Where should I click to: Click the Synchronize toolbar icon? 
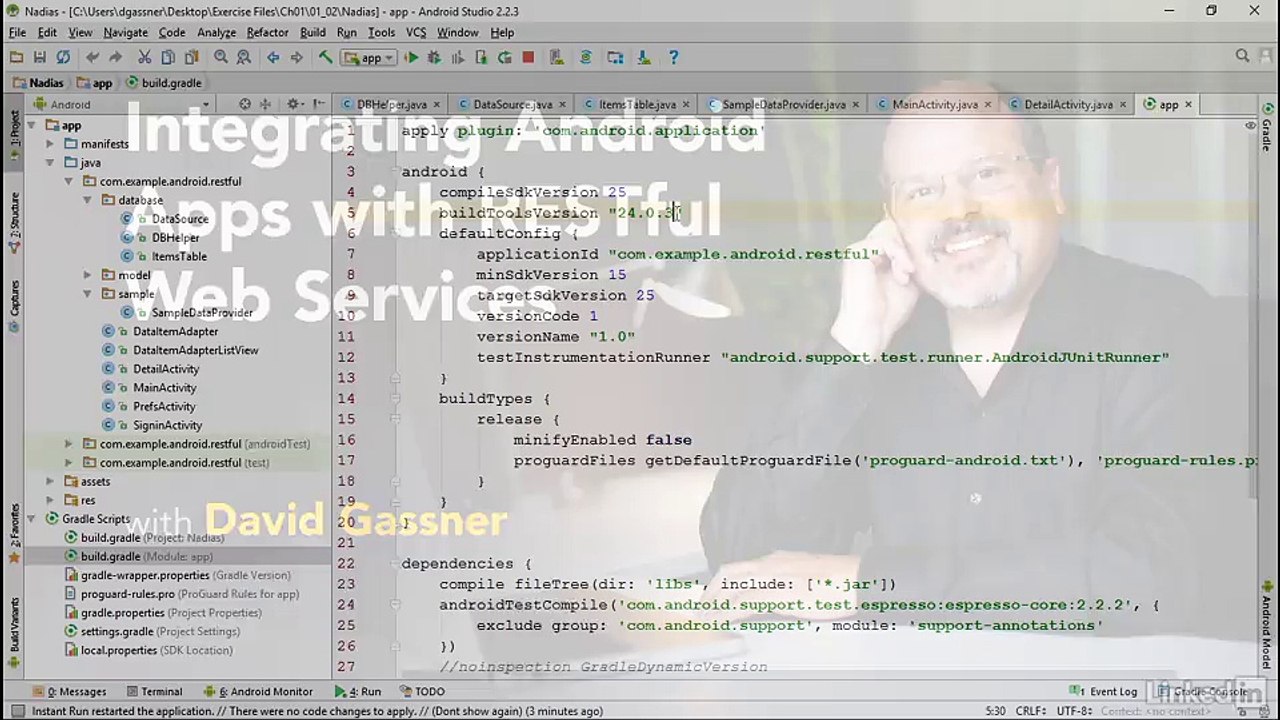tap(63, 58)
